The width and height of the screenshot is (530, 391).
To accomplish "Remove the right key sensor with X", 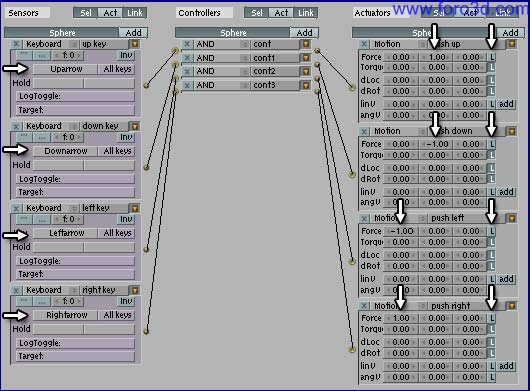I will coord(16,290).
